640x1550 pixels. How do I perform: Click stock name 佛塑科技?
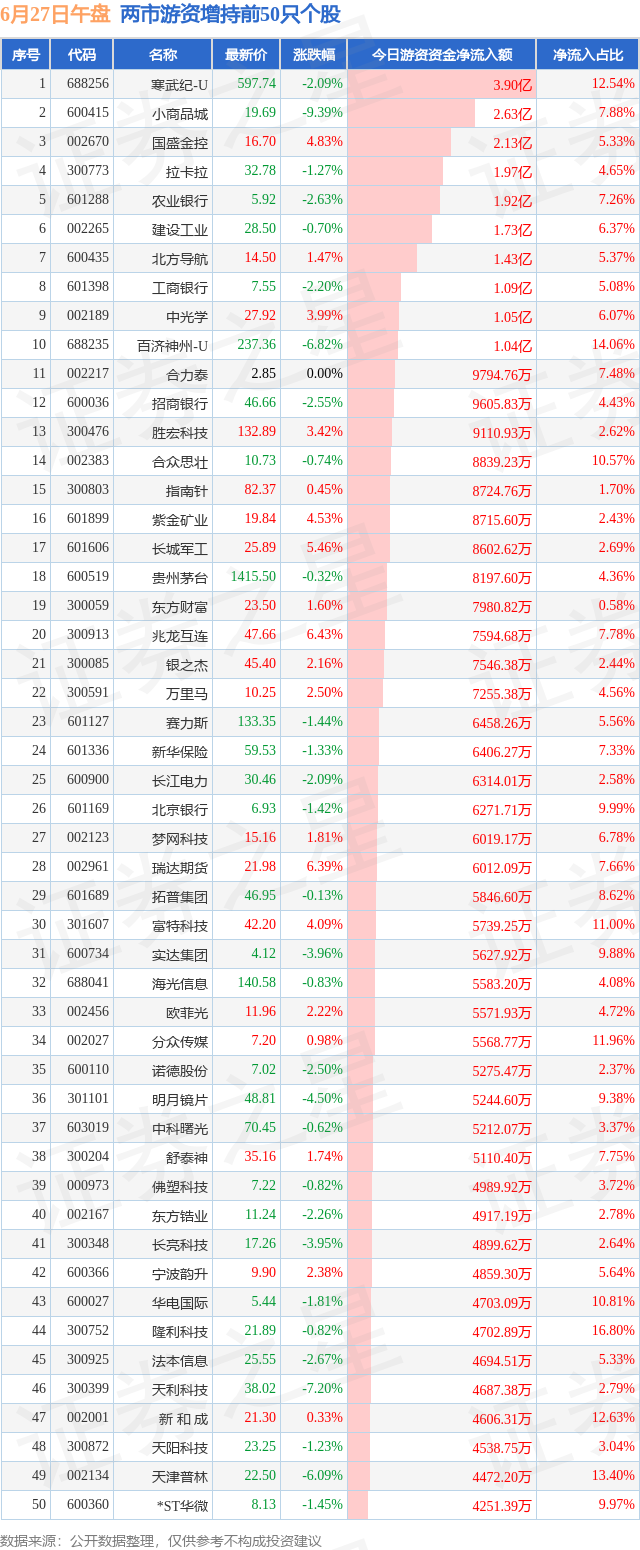(x=180, y=1186)
